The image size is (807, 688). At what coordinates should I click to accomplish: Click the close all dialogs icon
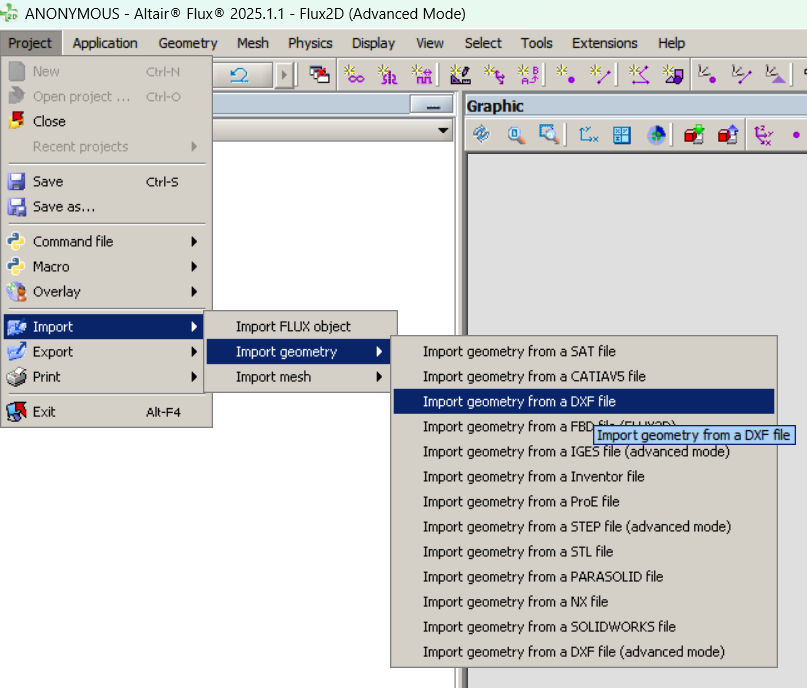(319, 75)
